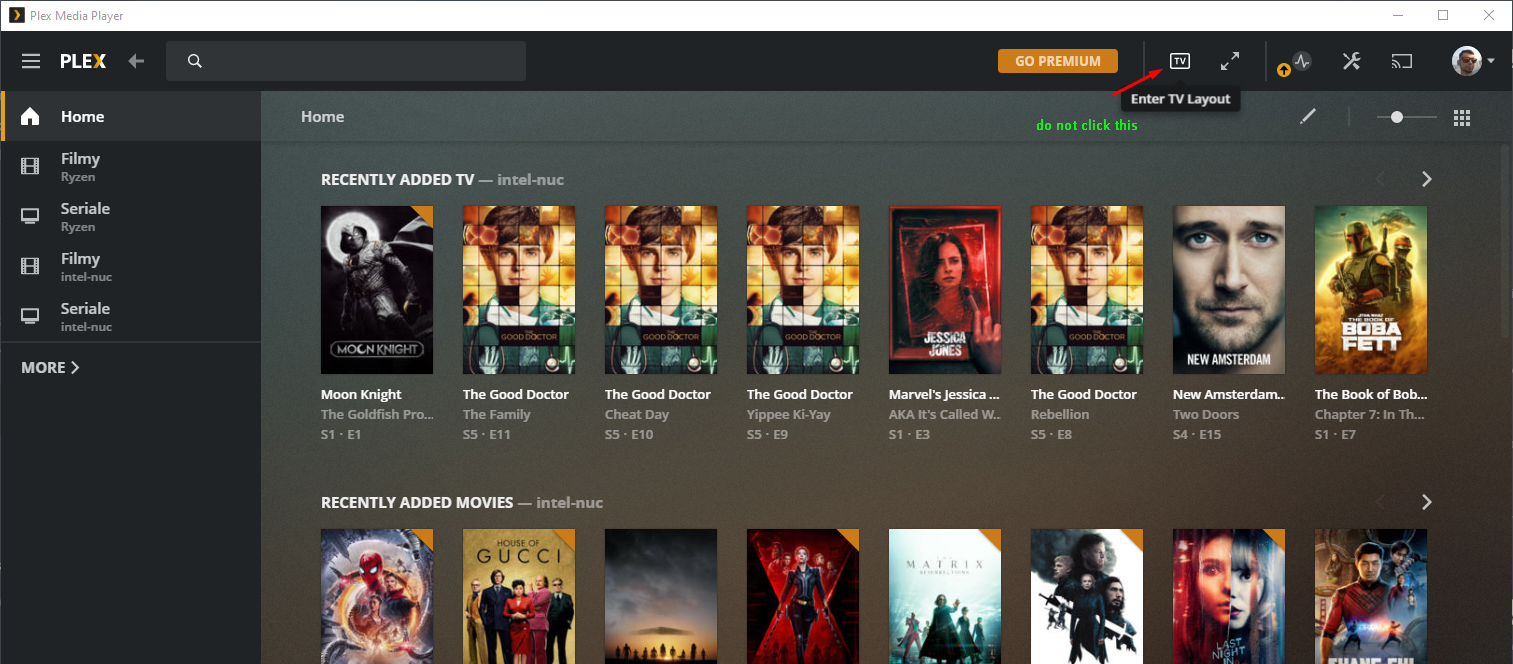Click the GO PREMIUM button

point(1057,61)
